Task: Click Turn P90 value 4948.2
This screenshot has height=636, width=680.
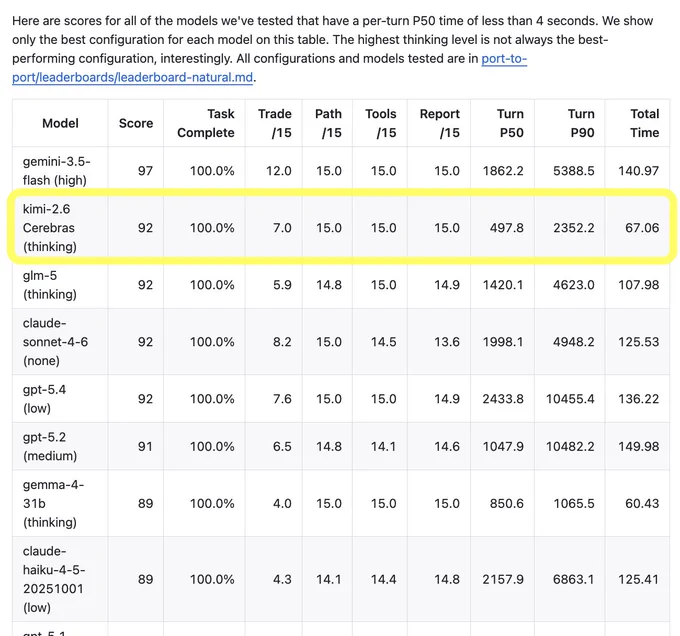Action: point(573,342)
